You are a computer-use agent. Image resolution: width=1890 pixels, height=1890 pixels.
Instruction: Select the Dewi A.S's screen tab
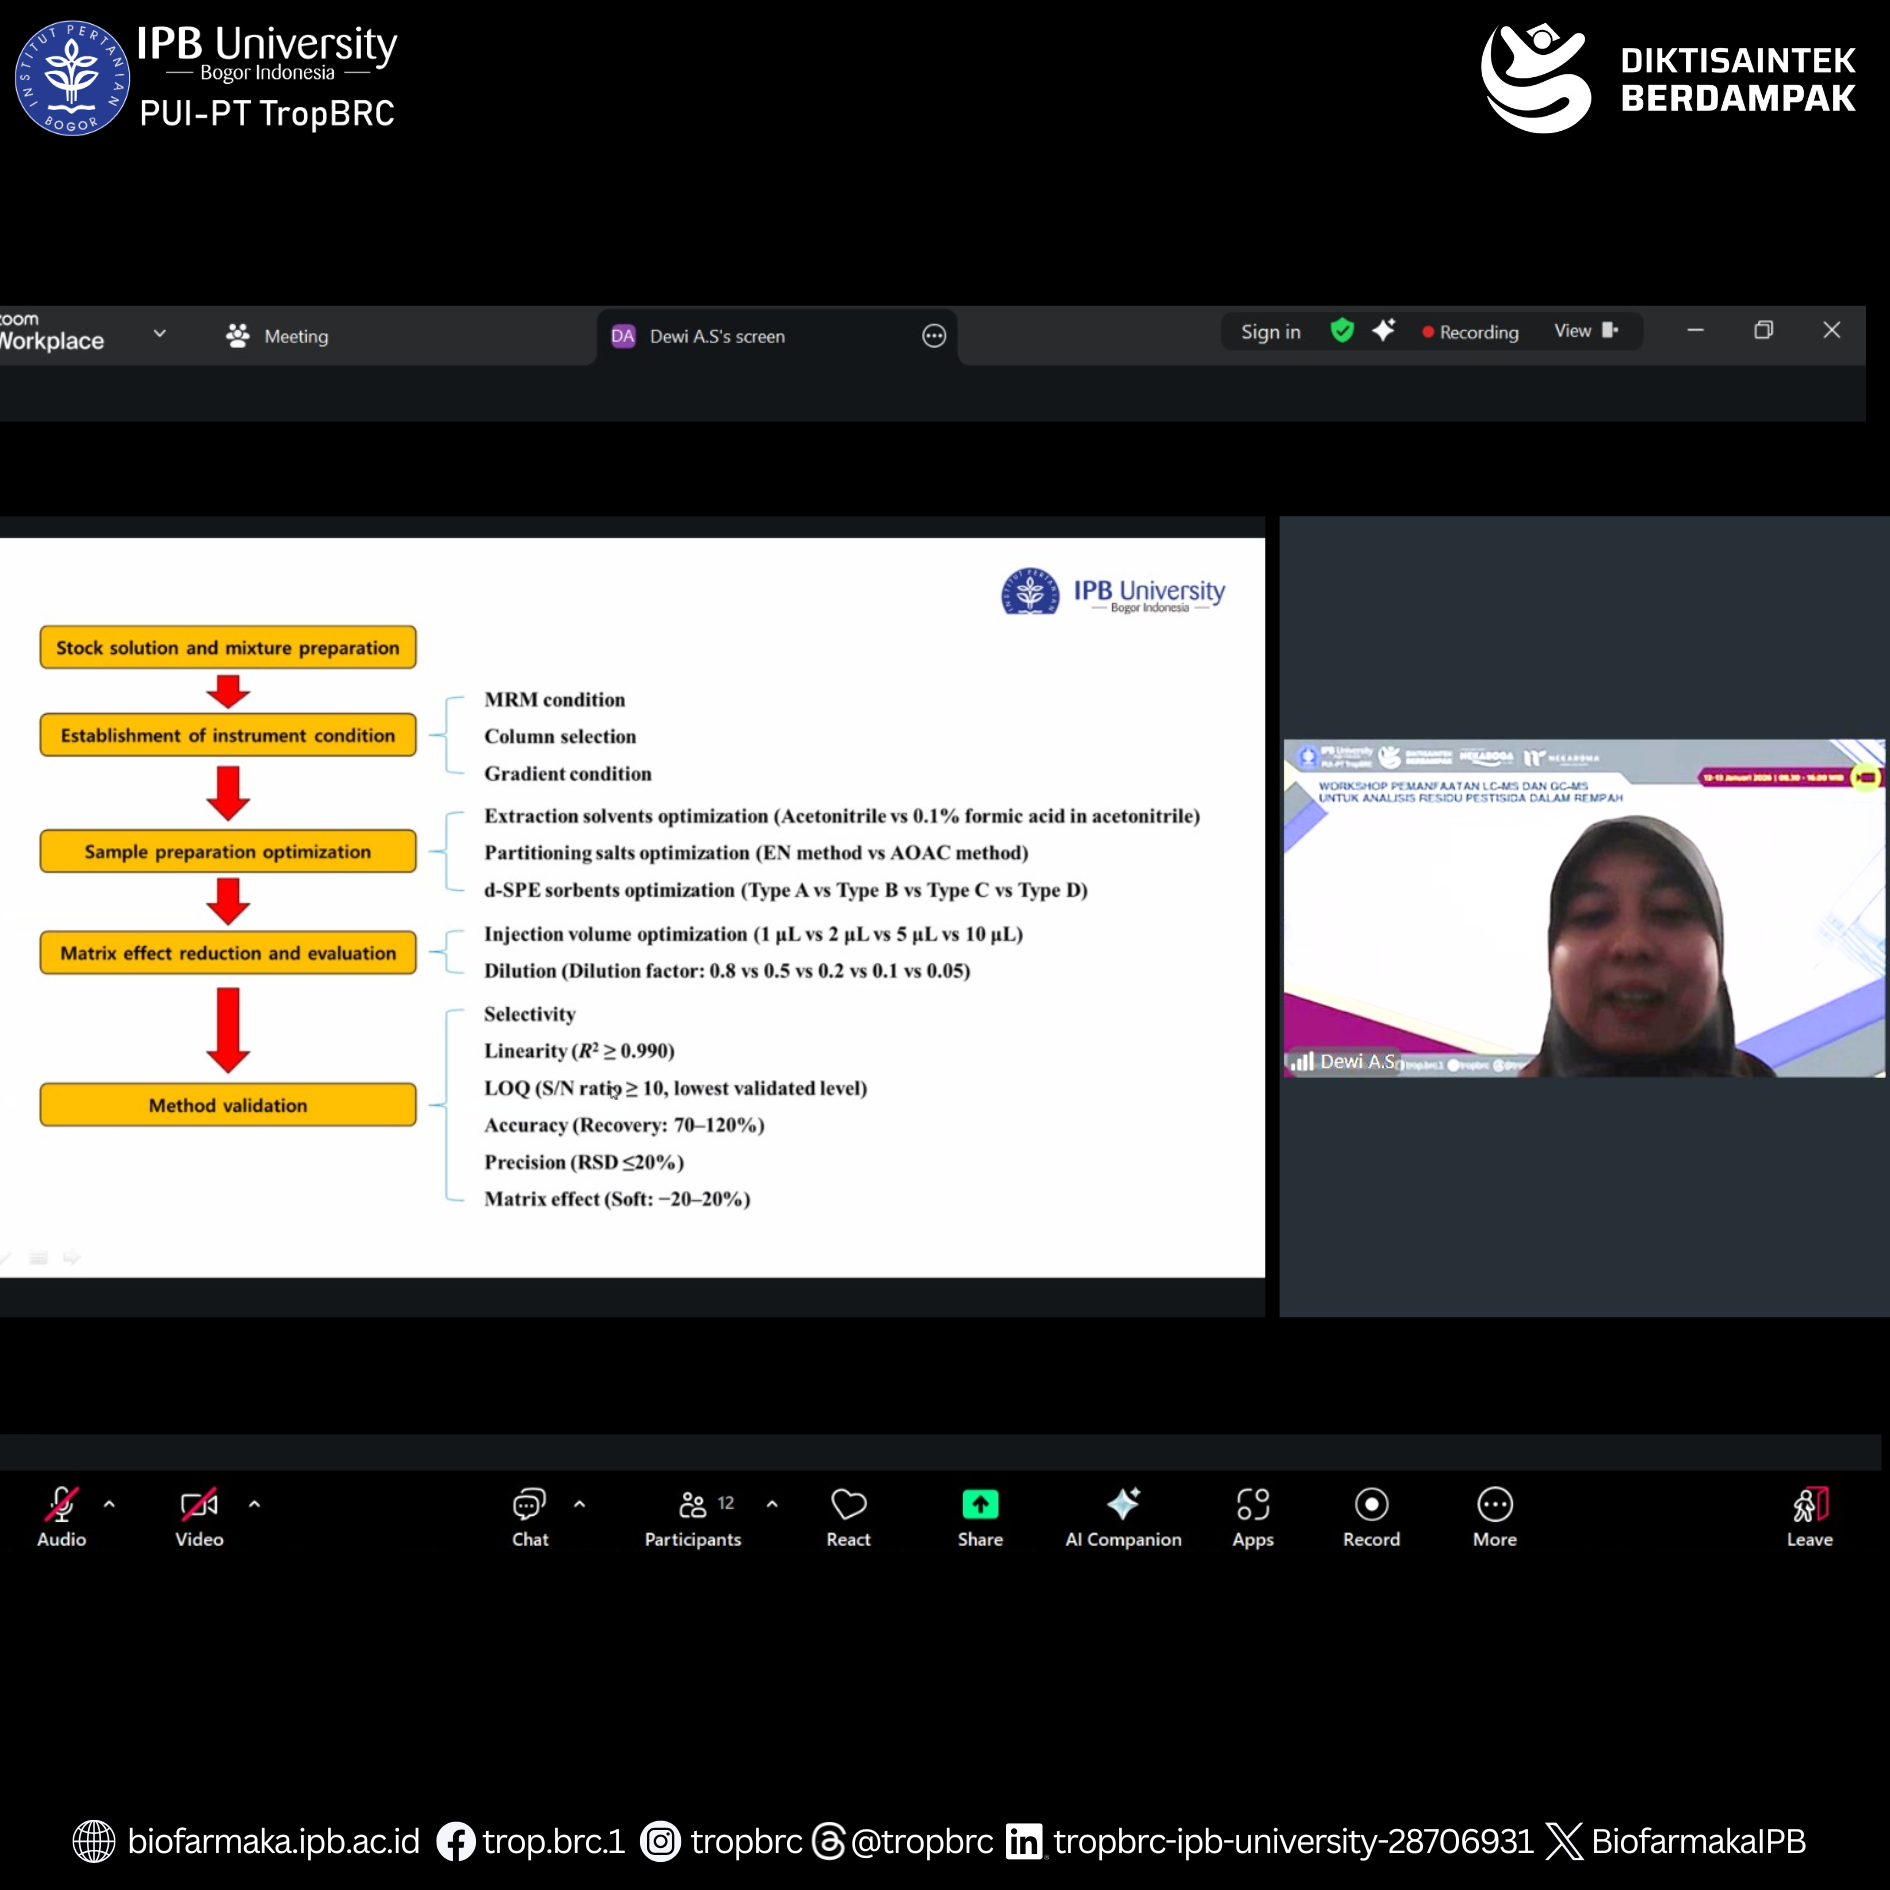pos(716,336)
